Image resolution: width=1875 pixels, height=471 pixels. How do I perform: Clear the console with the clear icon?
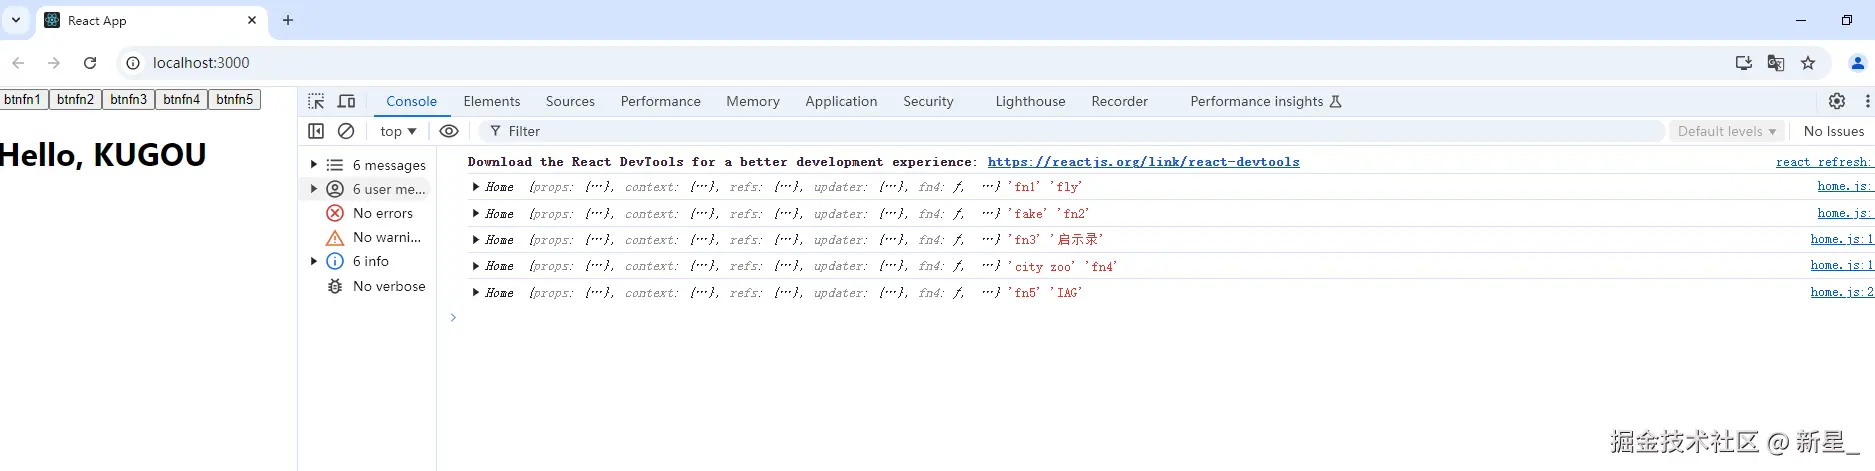pyautogui.click(x=346, y=131)
